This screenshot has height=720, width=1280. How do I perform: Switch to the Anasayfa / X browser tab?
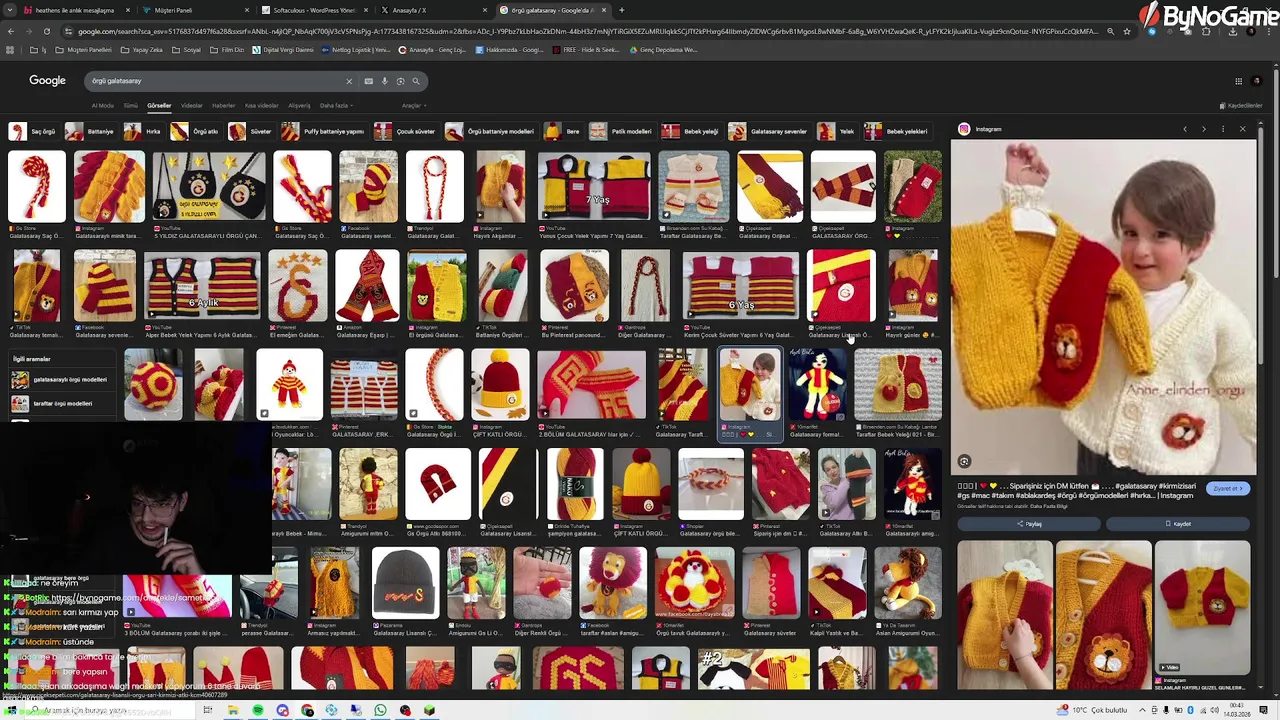pos(434,10)
